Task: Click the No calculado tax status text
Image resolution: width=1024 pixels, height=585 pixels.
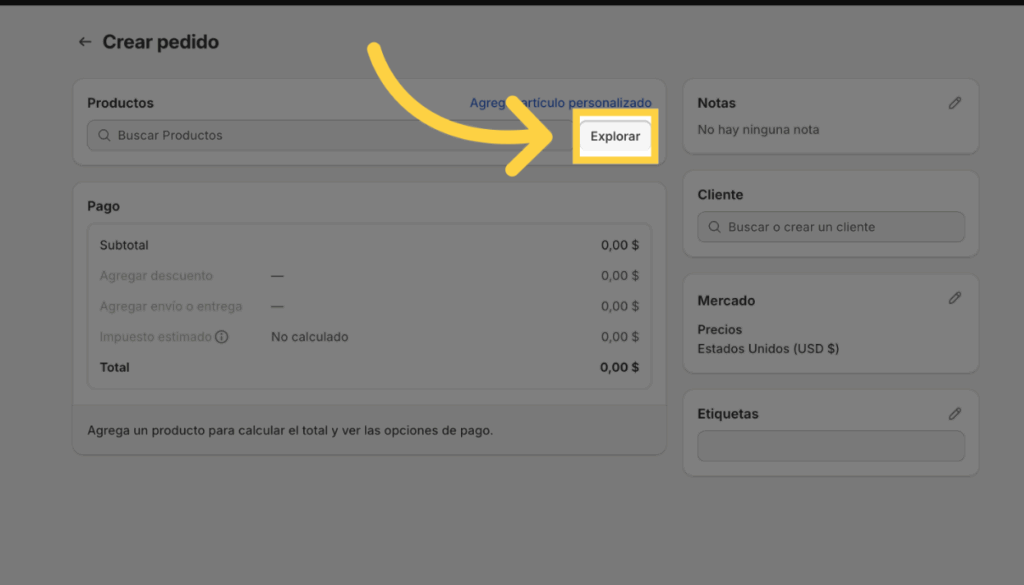Action: [309, 337]
